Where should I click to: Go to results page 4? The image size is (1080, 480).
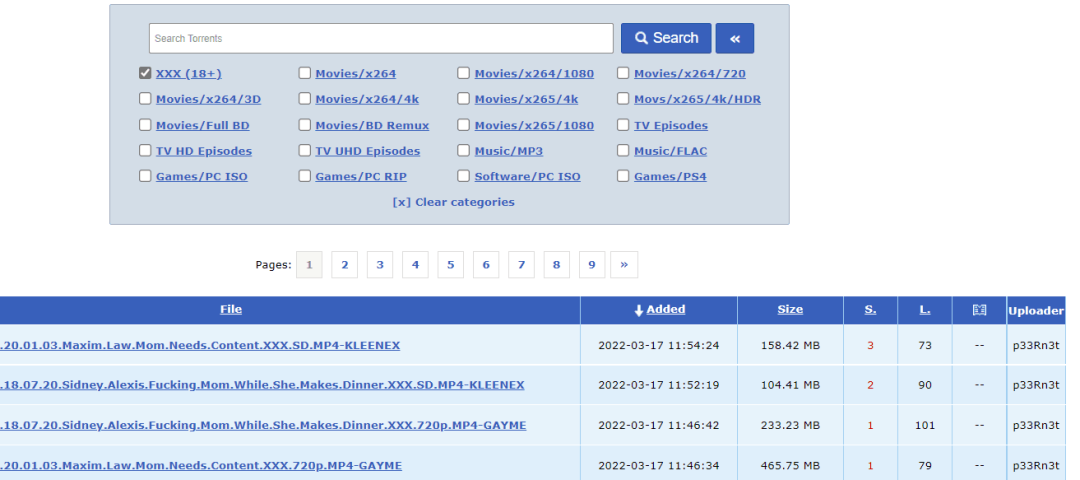[x=415, y=264]
